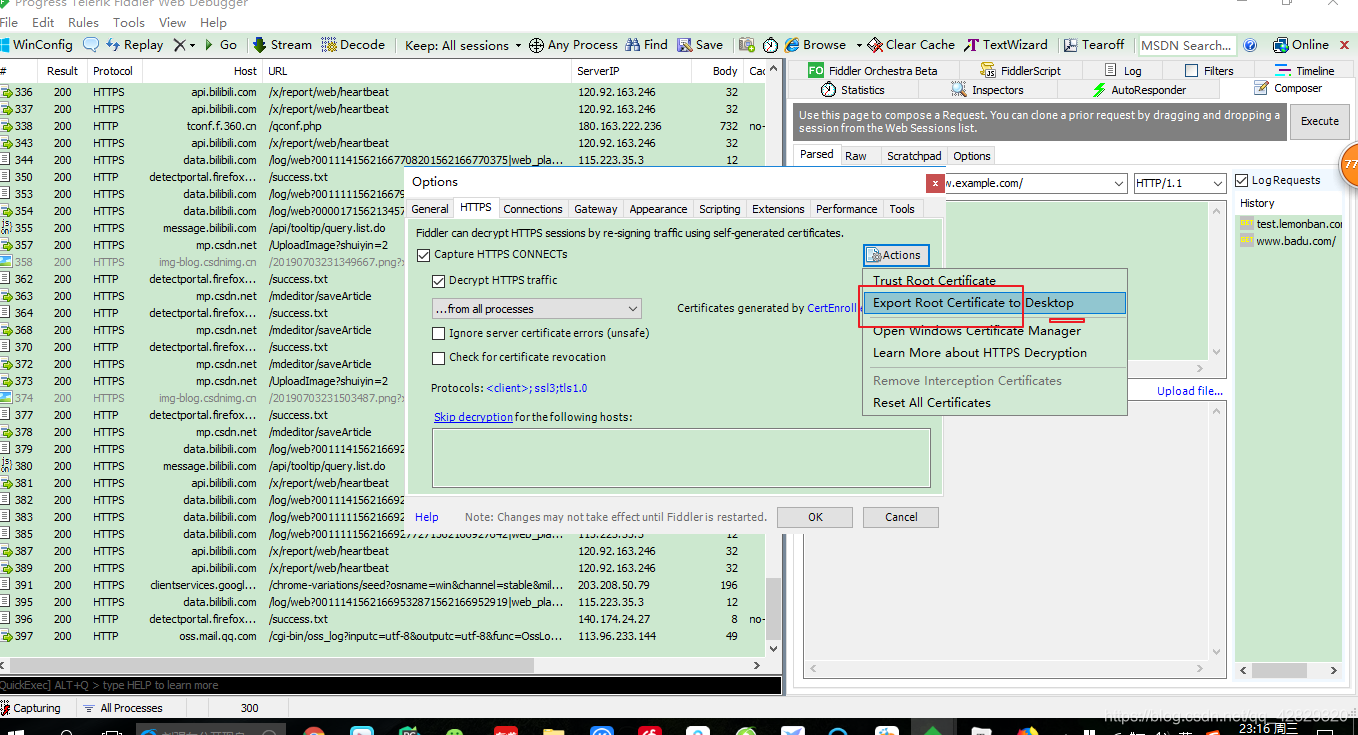Open the Filters tab

(x=1209, y=71)
